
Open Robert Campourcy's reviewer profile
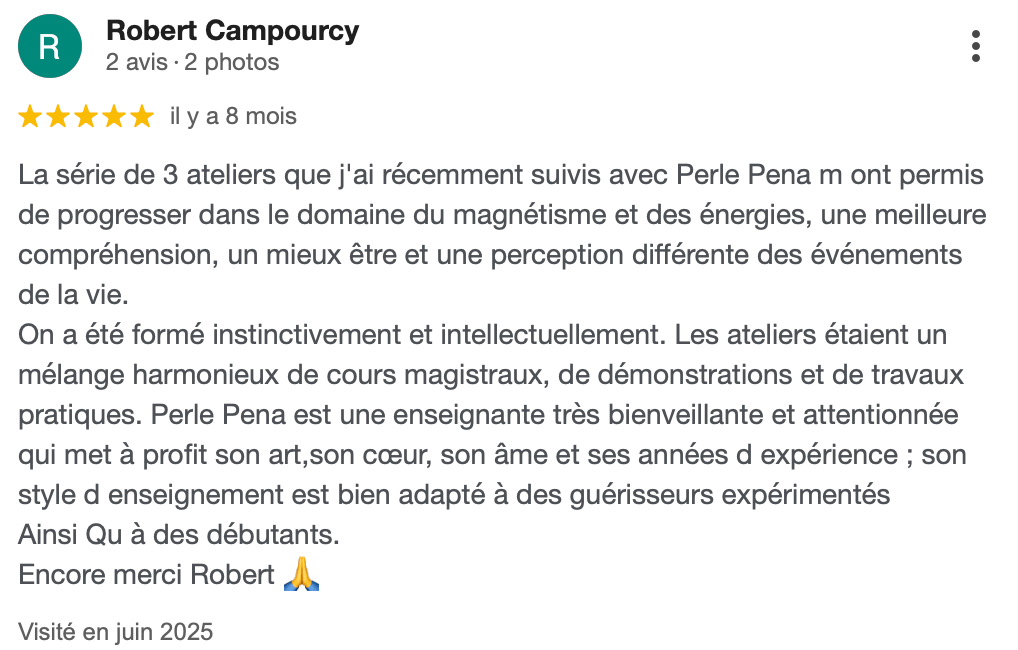pyautogui.click(x=232, y=31)
